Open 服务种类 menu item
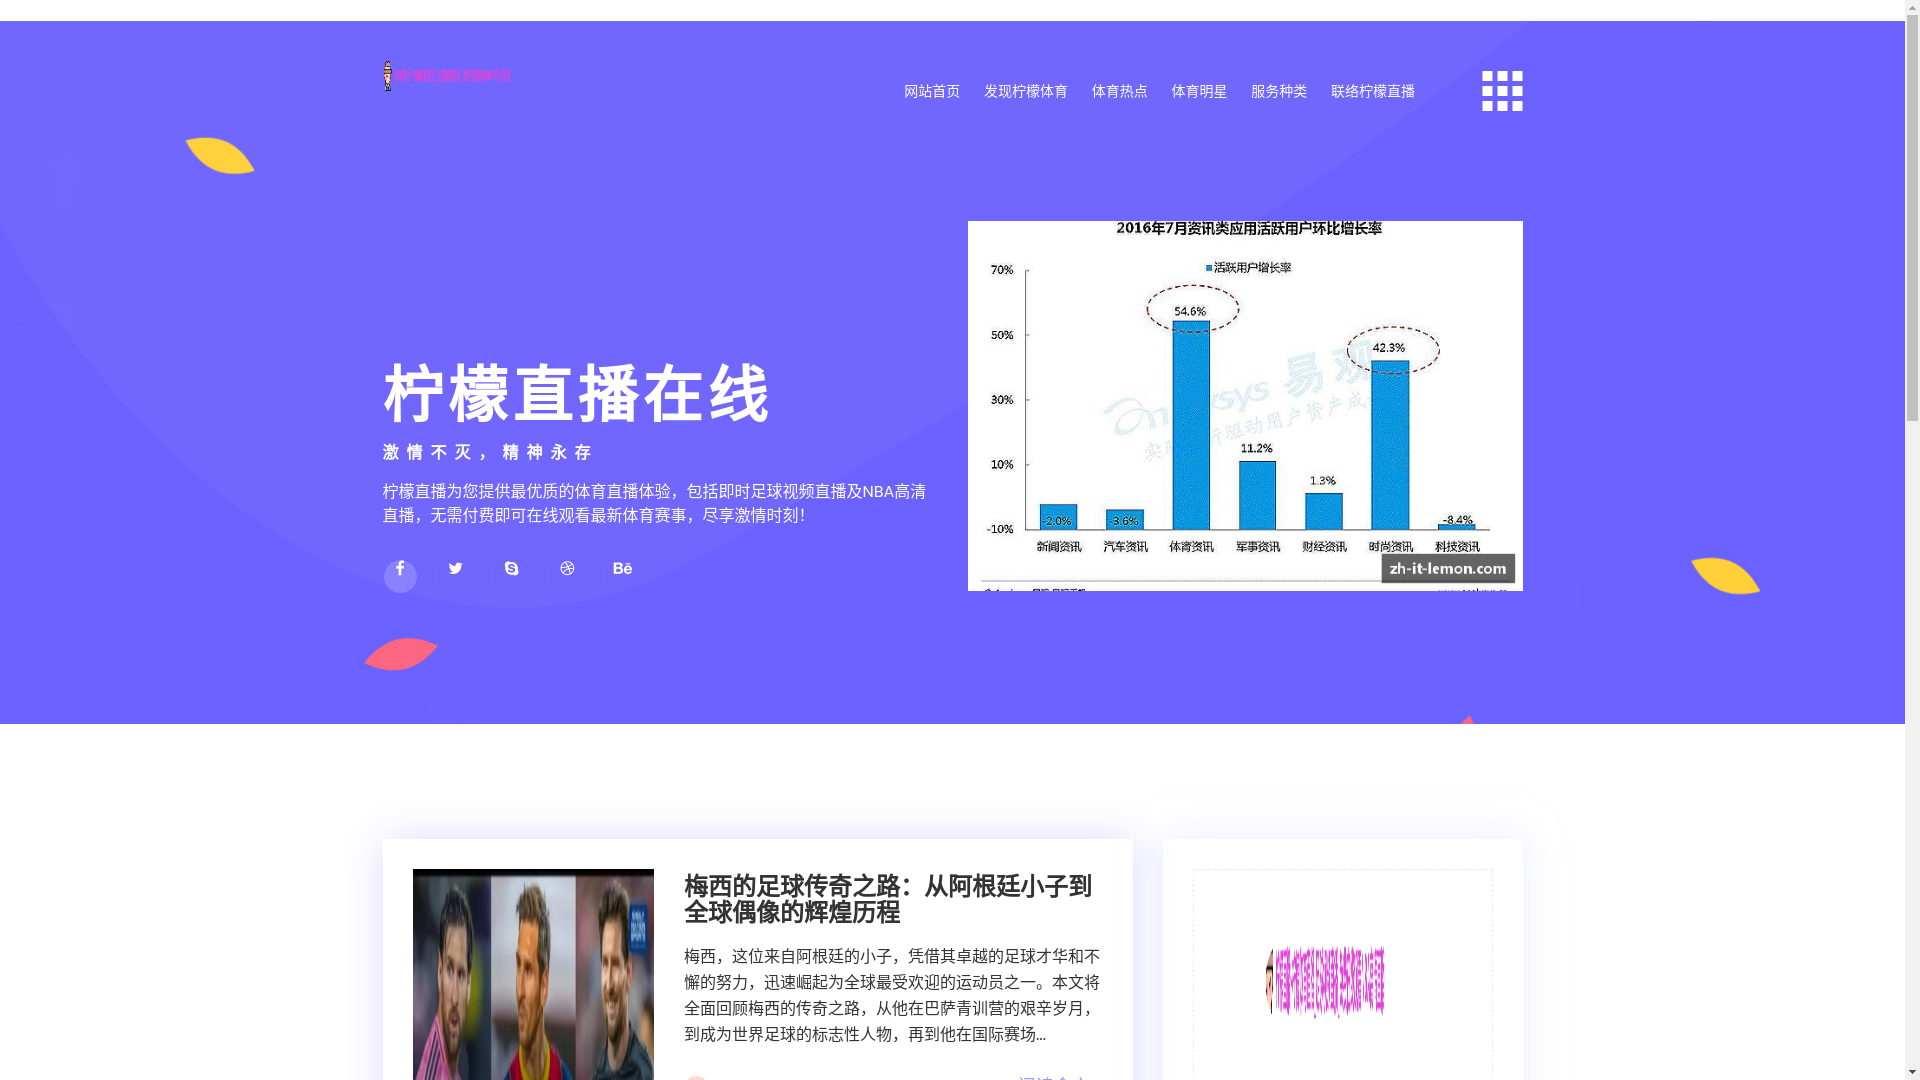 (x=1279, y=91)
